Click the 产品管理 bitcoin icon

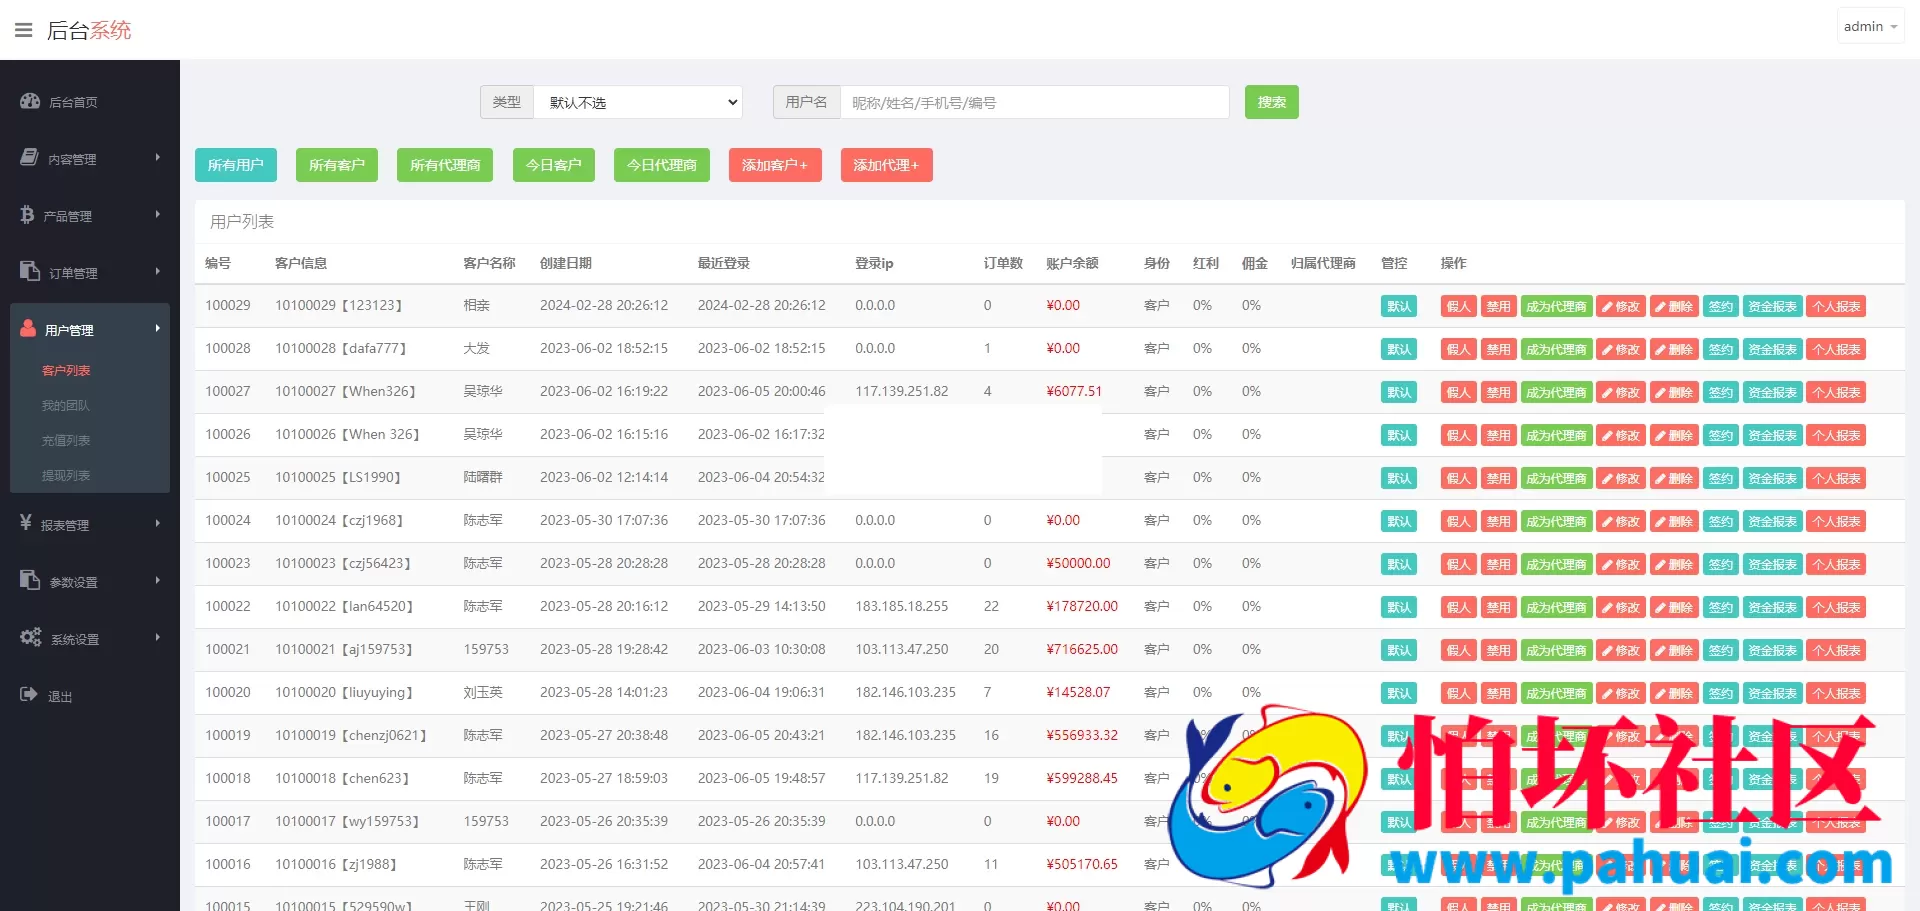27,215
